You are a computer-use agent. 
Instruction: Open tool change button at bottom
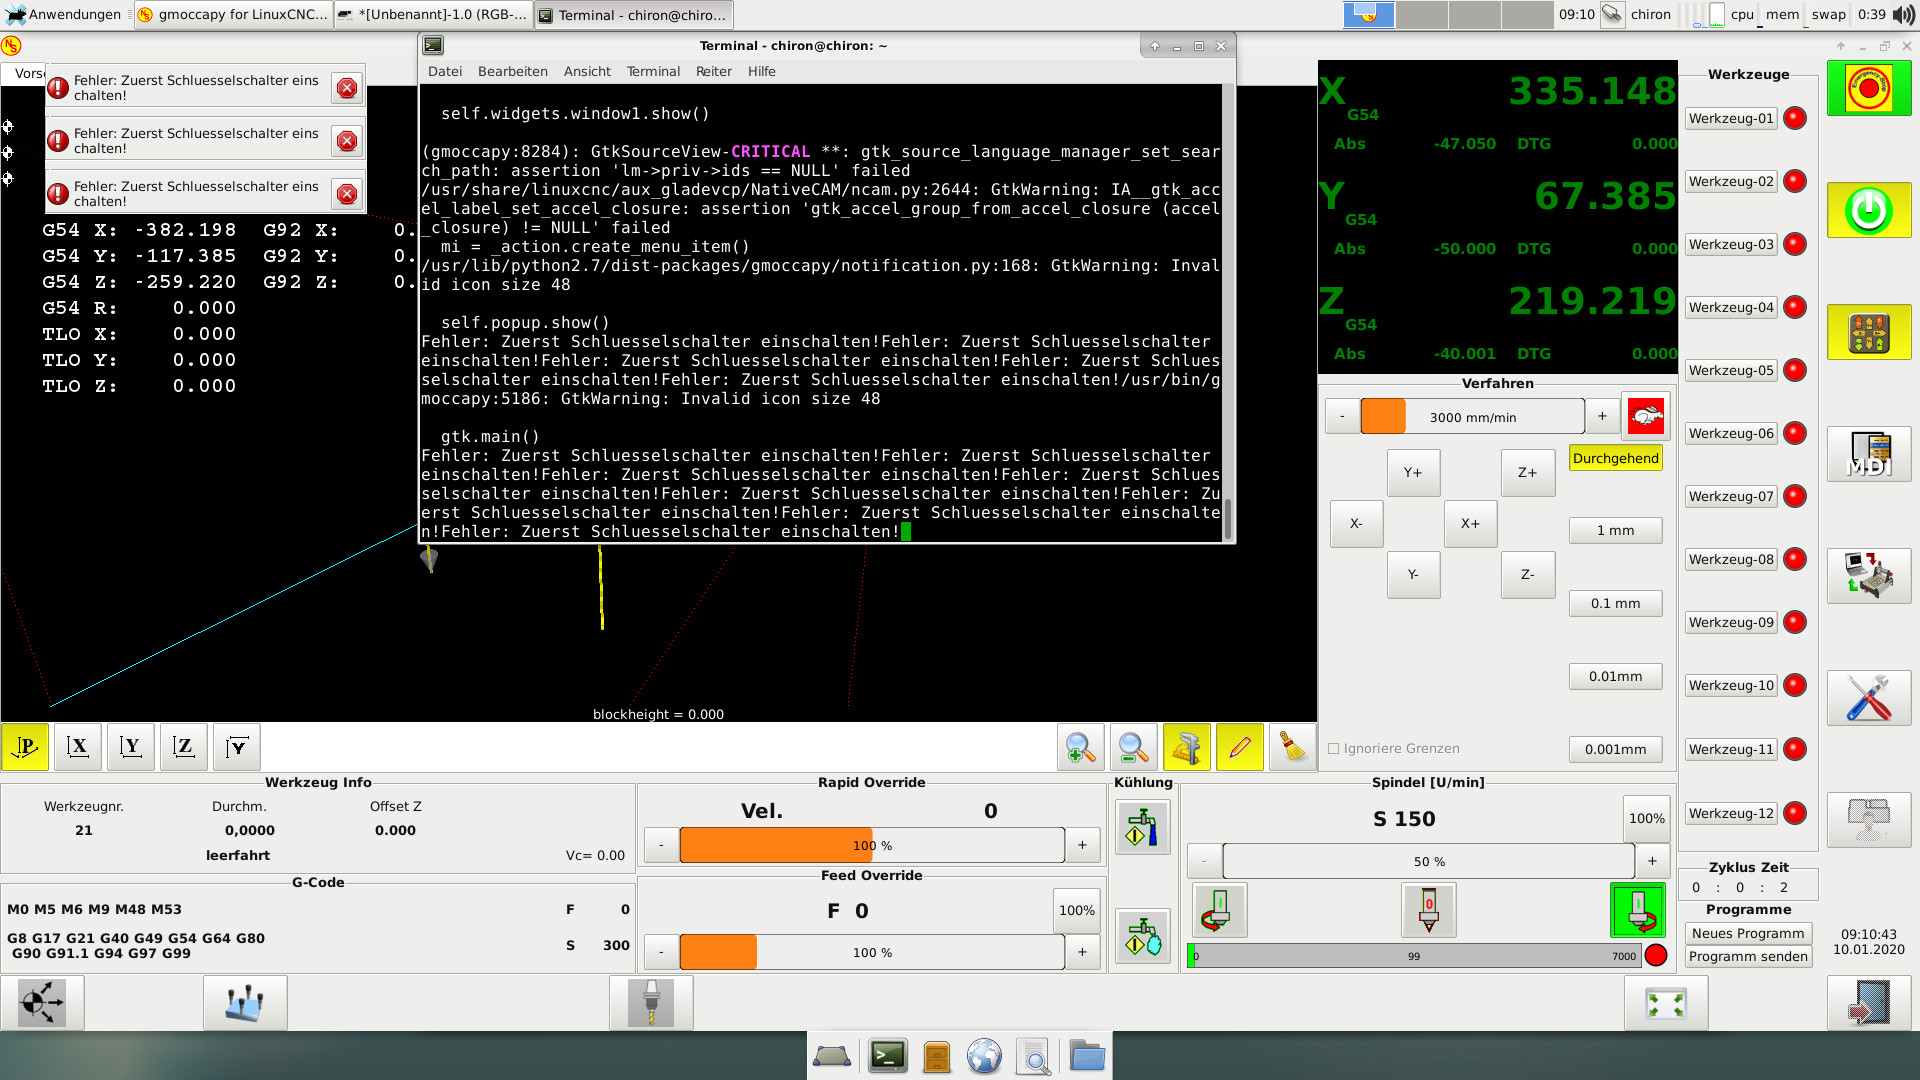(x=651, y=1003)
